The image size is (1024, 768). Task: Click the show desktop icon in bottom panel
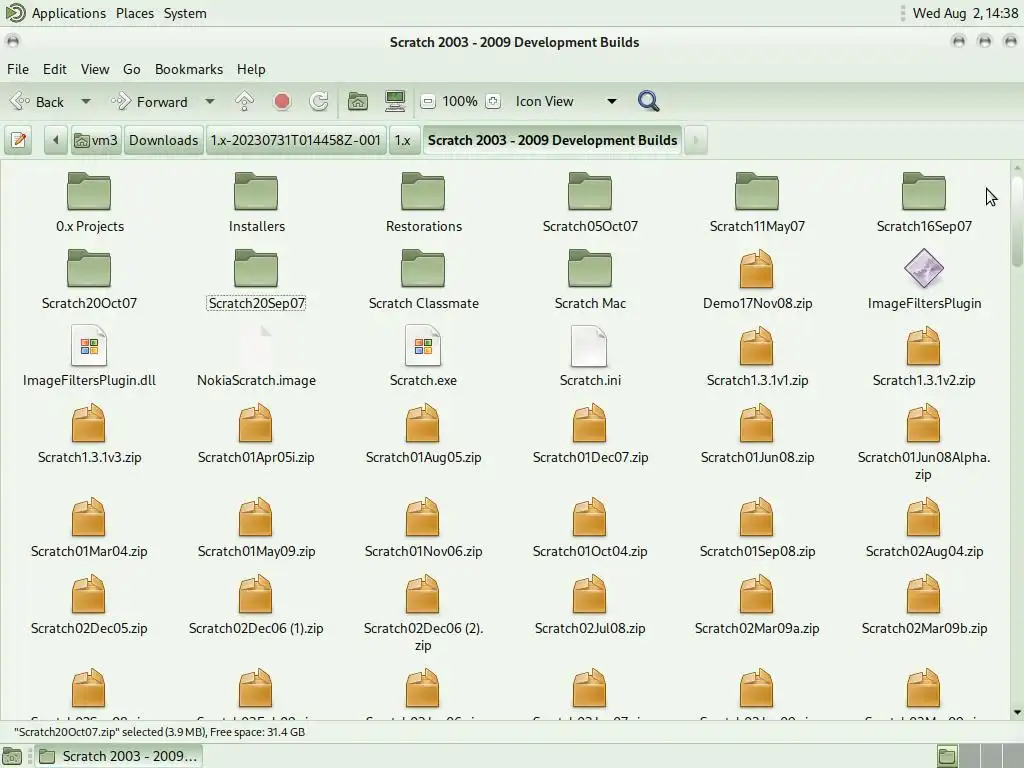12,756
